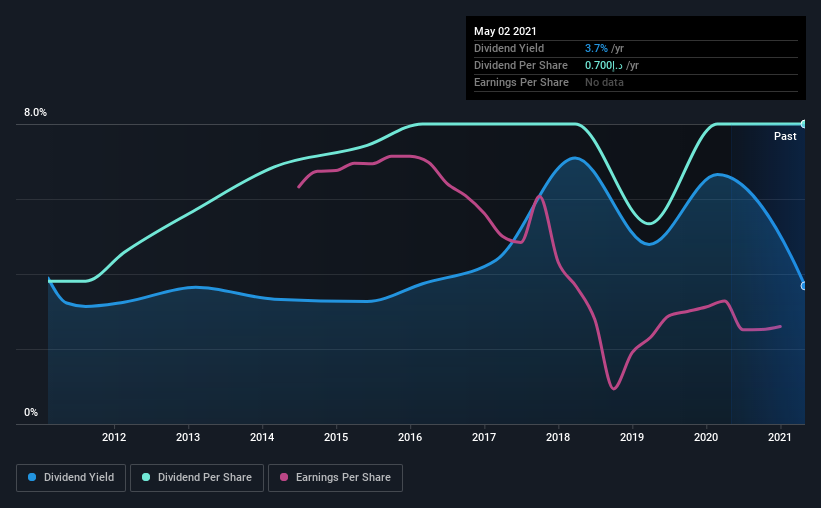Click the 0% y-axis label
The image size is (821, 508).
[31, 413]
